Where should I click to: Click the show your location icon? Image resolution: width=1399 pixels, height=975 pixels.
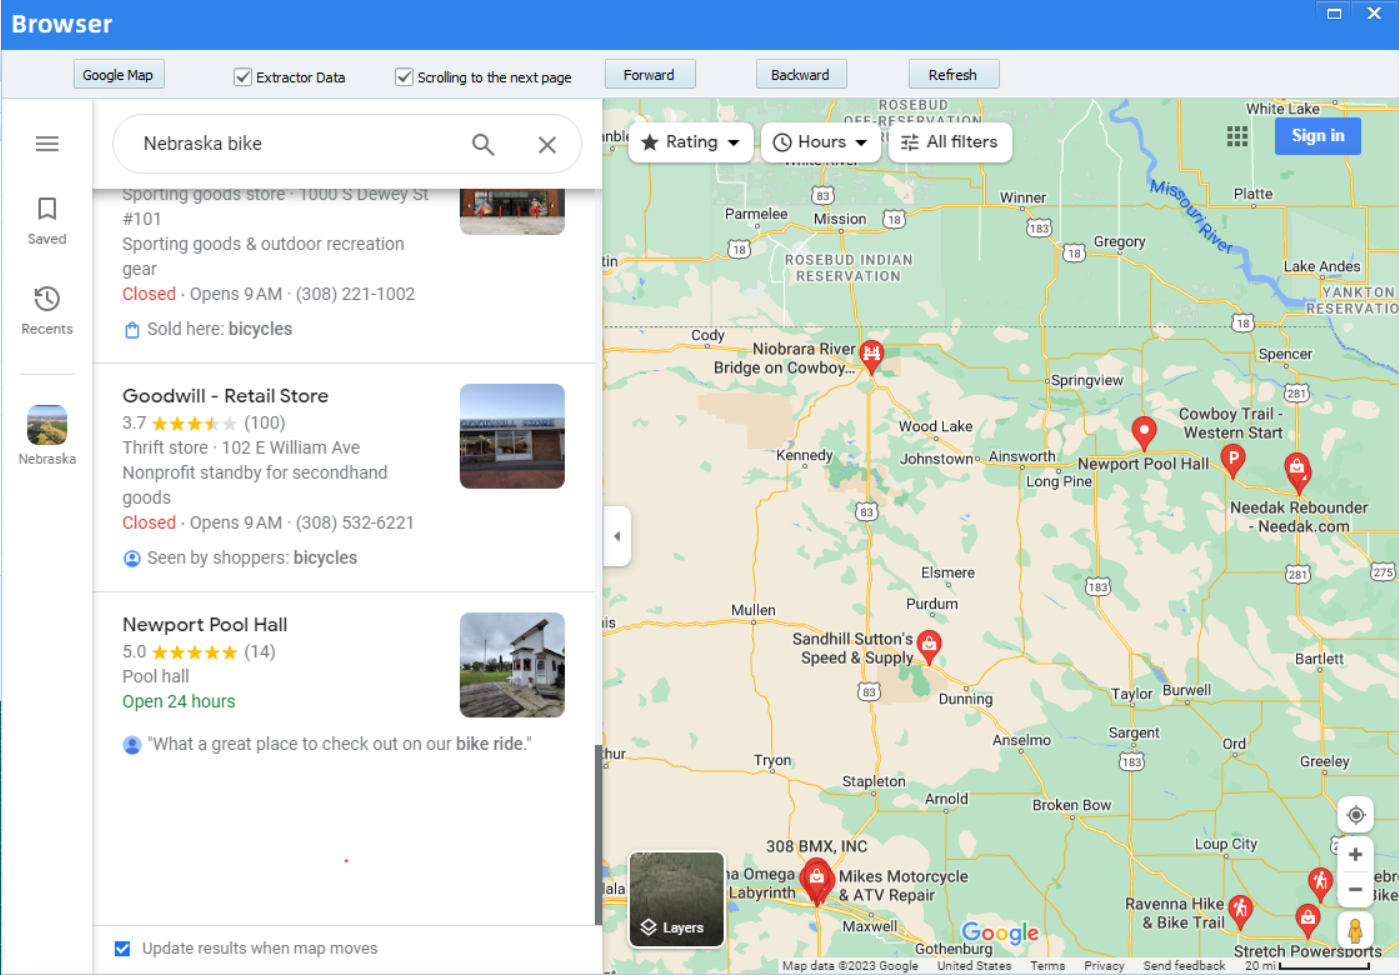click(x=1355, y=815)
